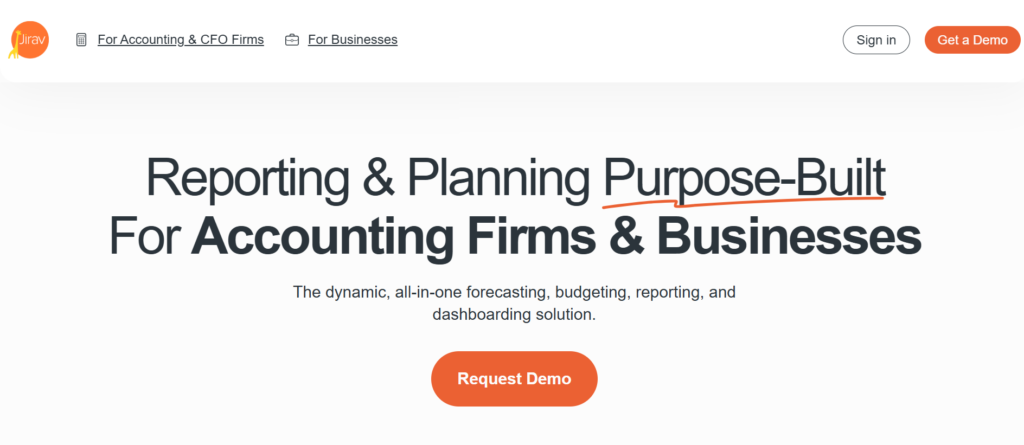Click the bold ampersand between Firms and Businesses
This screenshot has height=445, width=1024.
pyautogui.click(x=628, y=238)
